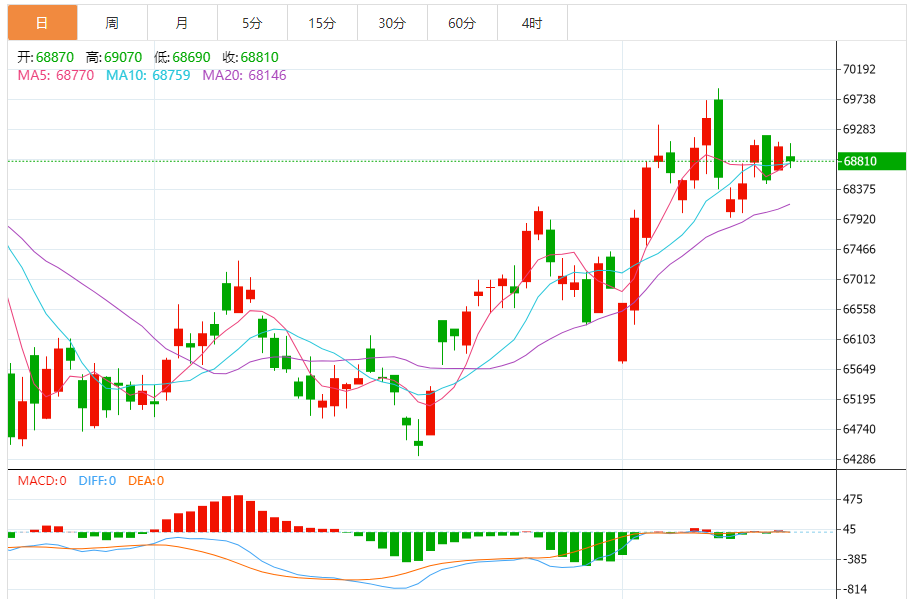Click the 66103 price axis label
This screenshot has width=913, height=599.
tap(859, 339)
